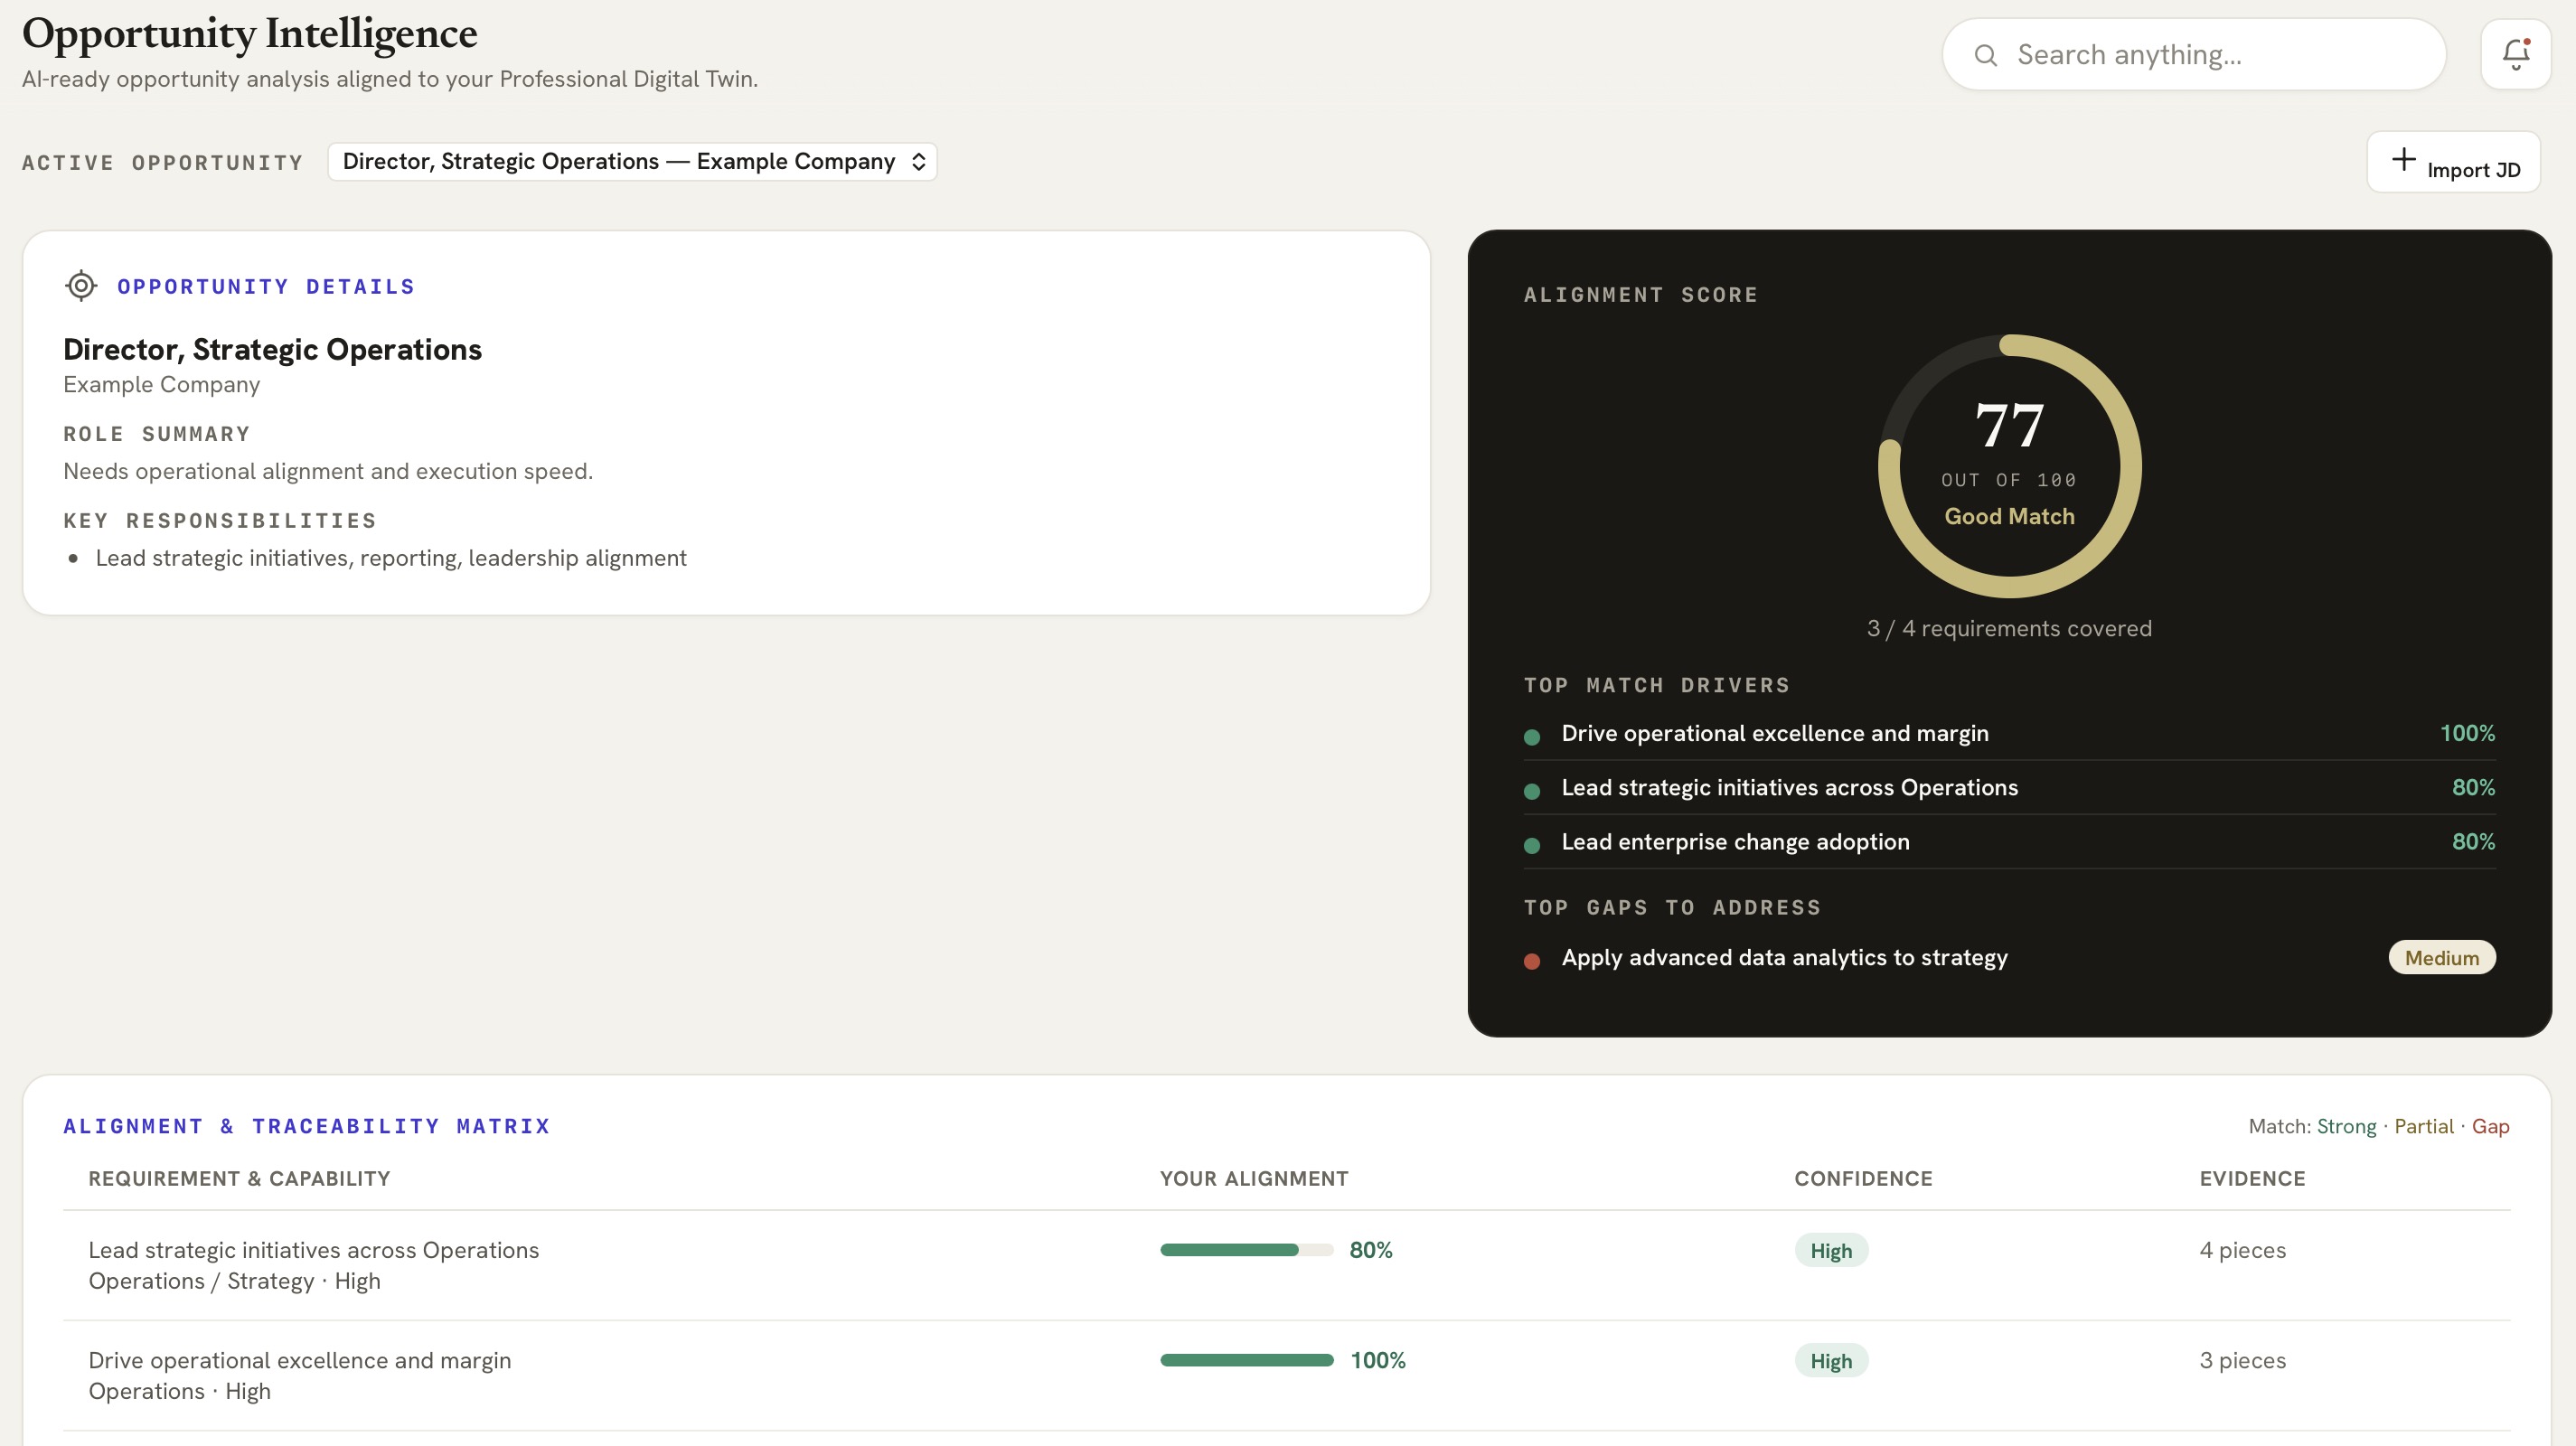Click the 80% alignment progress bar
Image resolution: width=2576 pixels, height=1446 pixels.
tap(1246, 1250)
